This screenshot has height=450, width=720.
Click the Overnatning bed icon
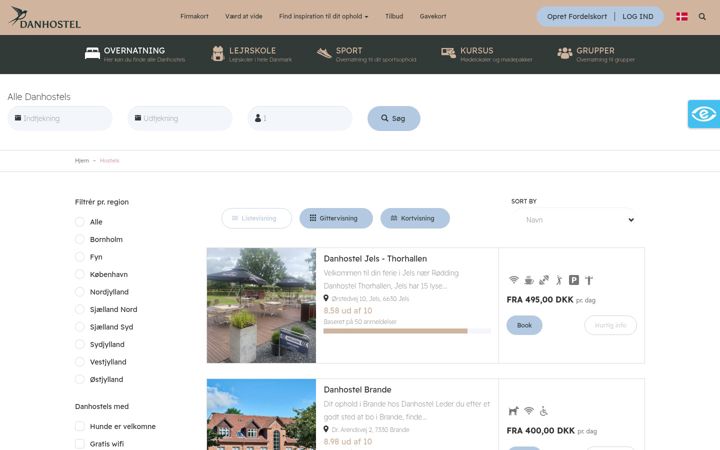click(92, 53)
